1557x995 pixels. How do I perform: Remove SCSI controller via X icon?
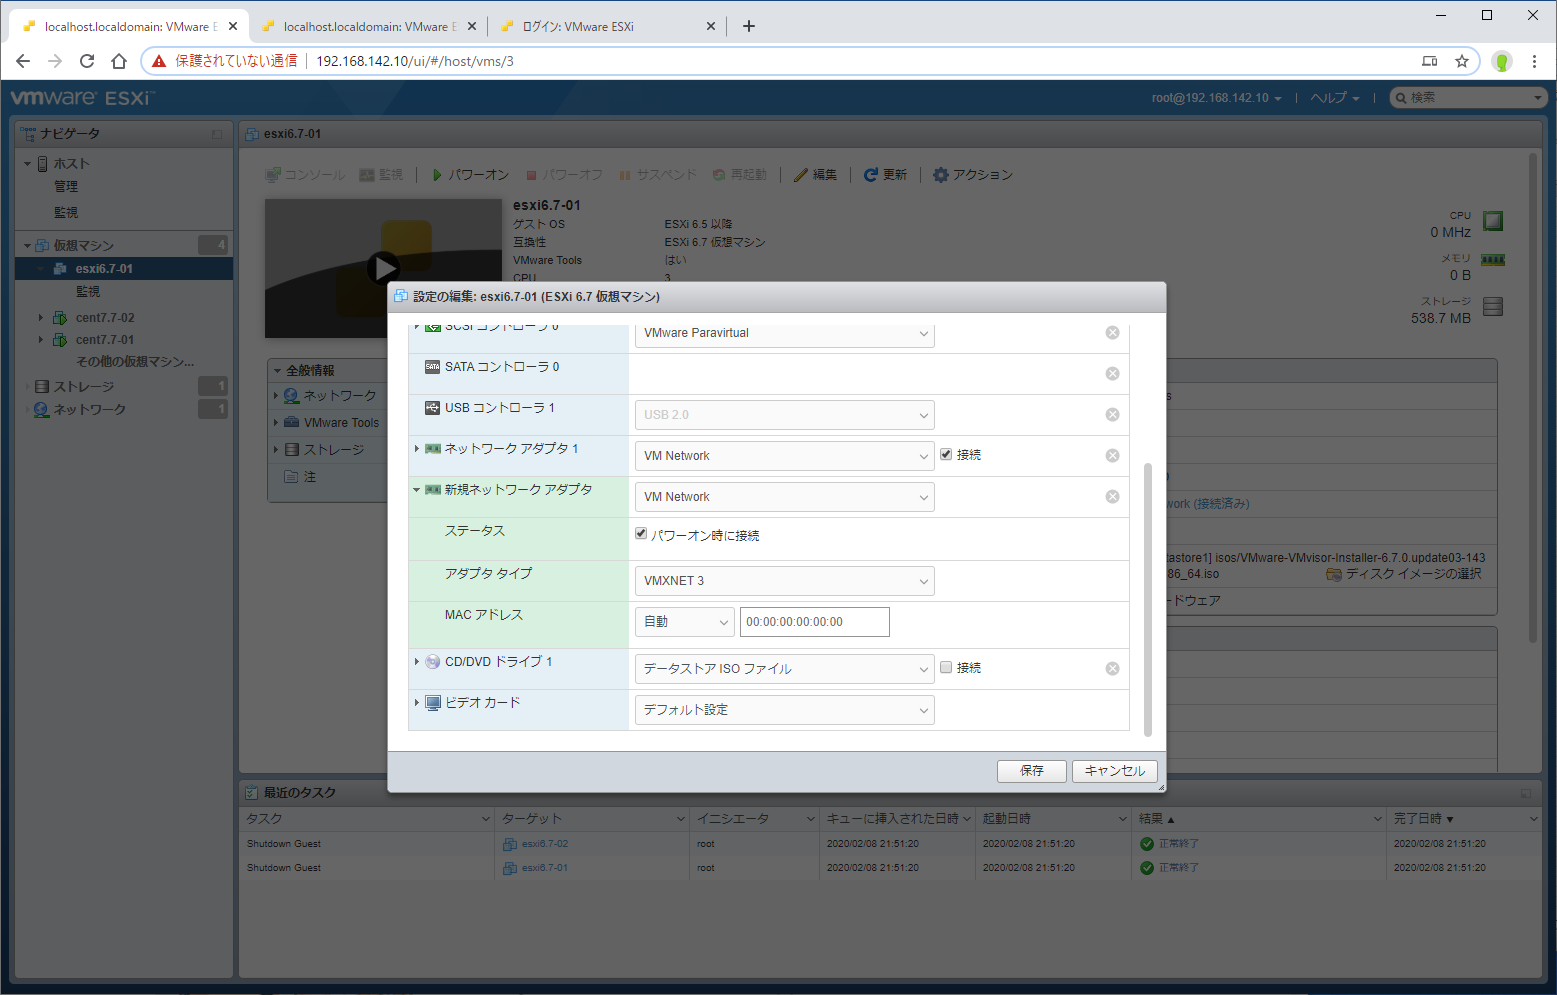click(x=1112, y=332)
